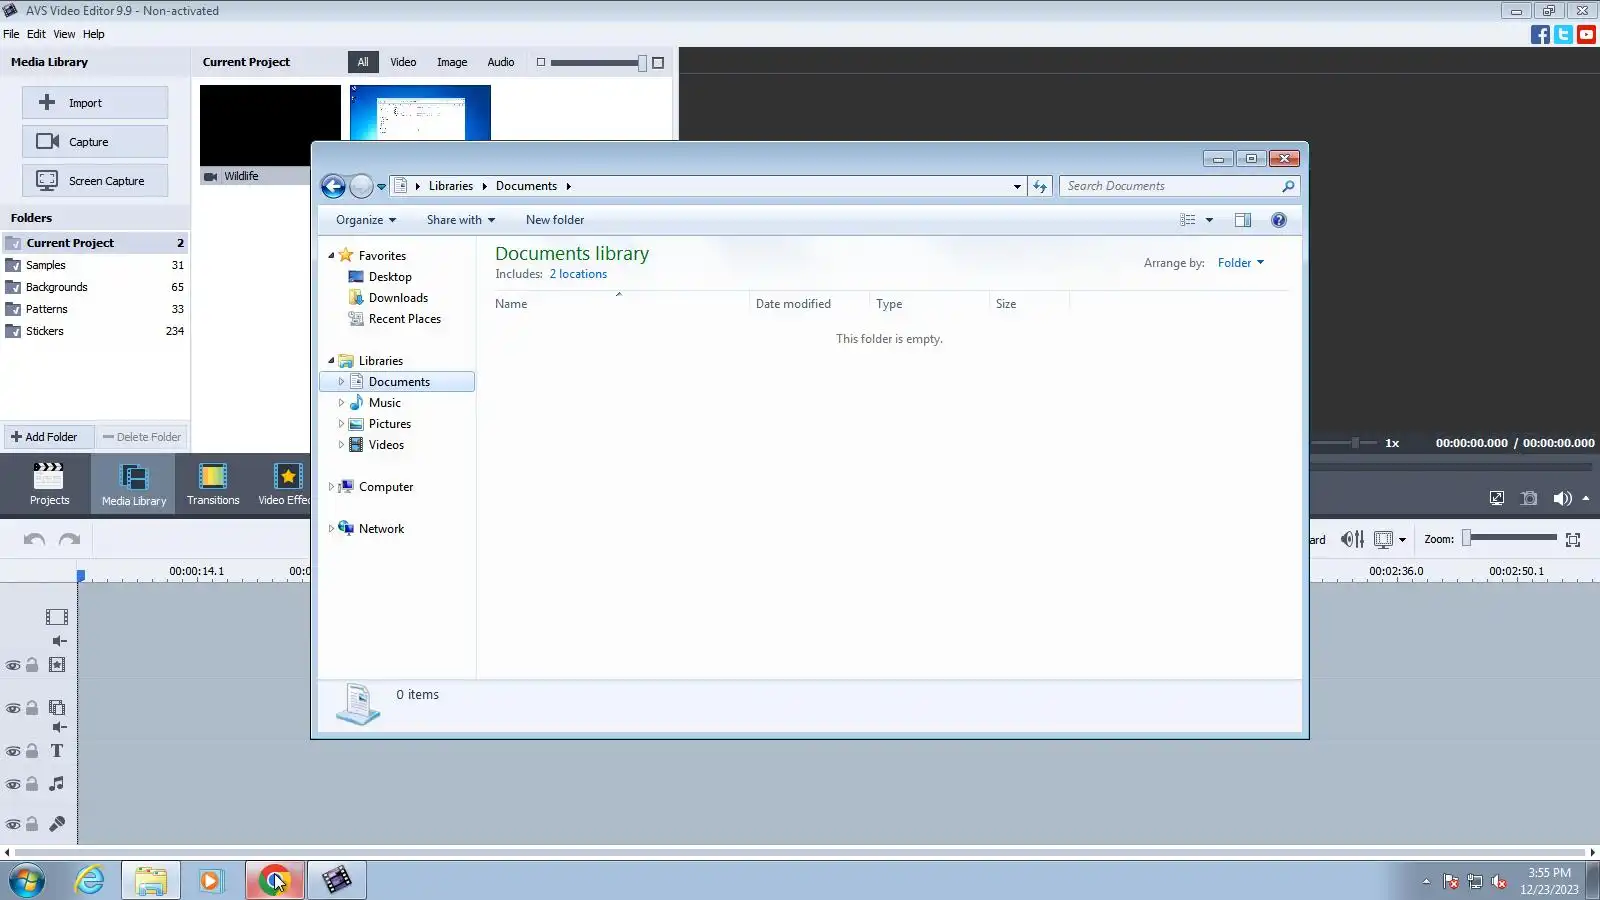Open the Projects section
Screen dimensions: 1600x900
coord(49,484)
